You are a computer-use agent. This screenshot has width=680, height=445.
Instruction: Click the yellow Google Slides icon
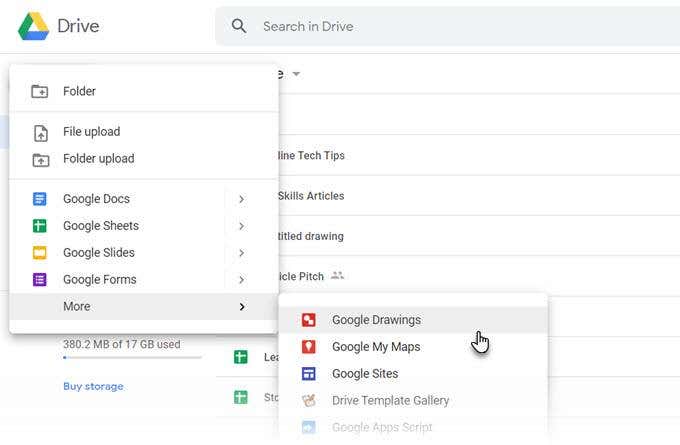click(39, 253)
